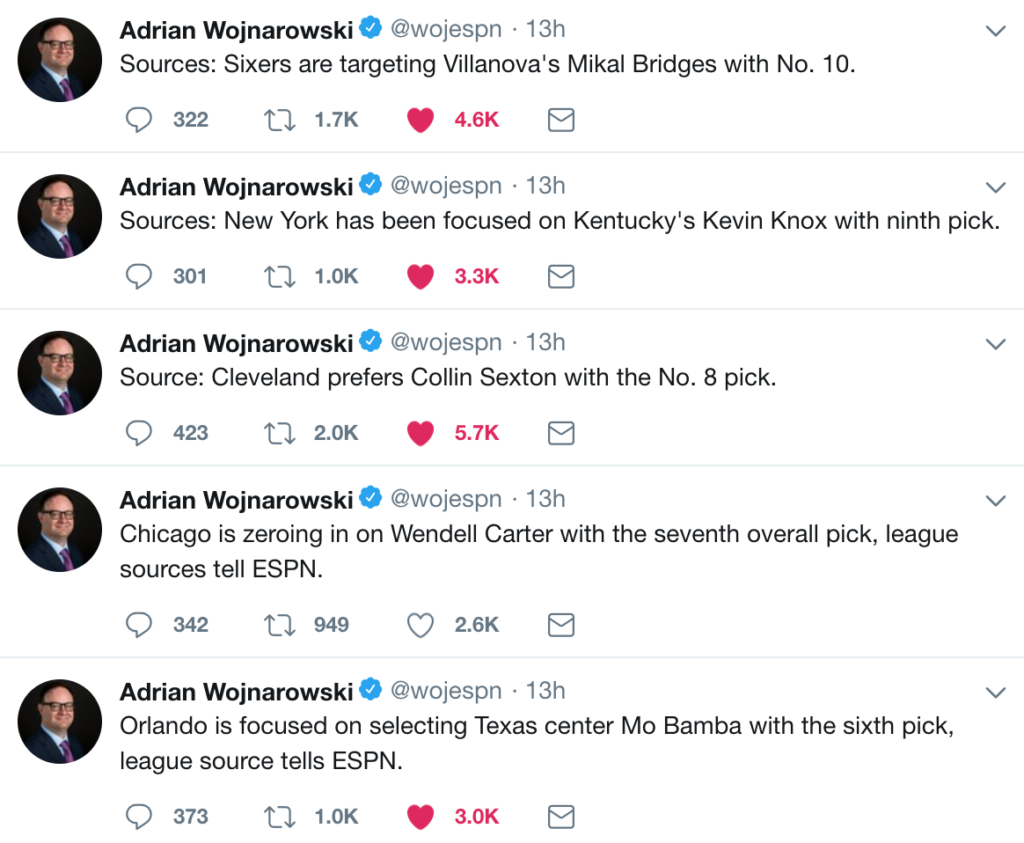Reply to the Mo Bamba Orlando tweet
This screenshot has width=1024, height=843.
click(139, 817)
